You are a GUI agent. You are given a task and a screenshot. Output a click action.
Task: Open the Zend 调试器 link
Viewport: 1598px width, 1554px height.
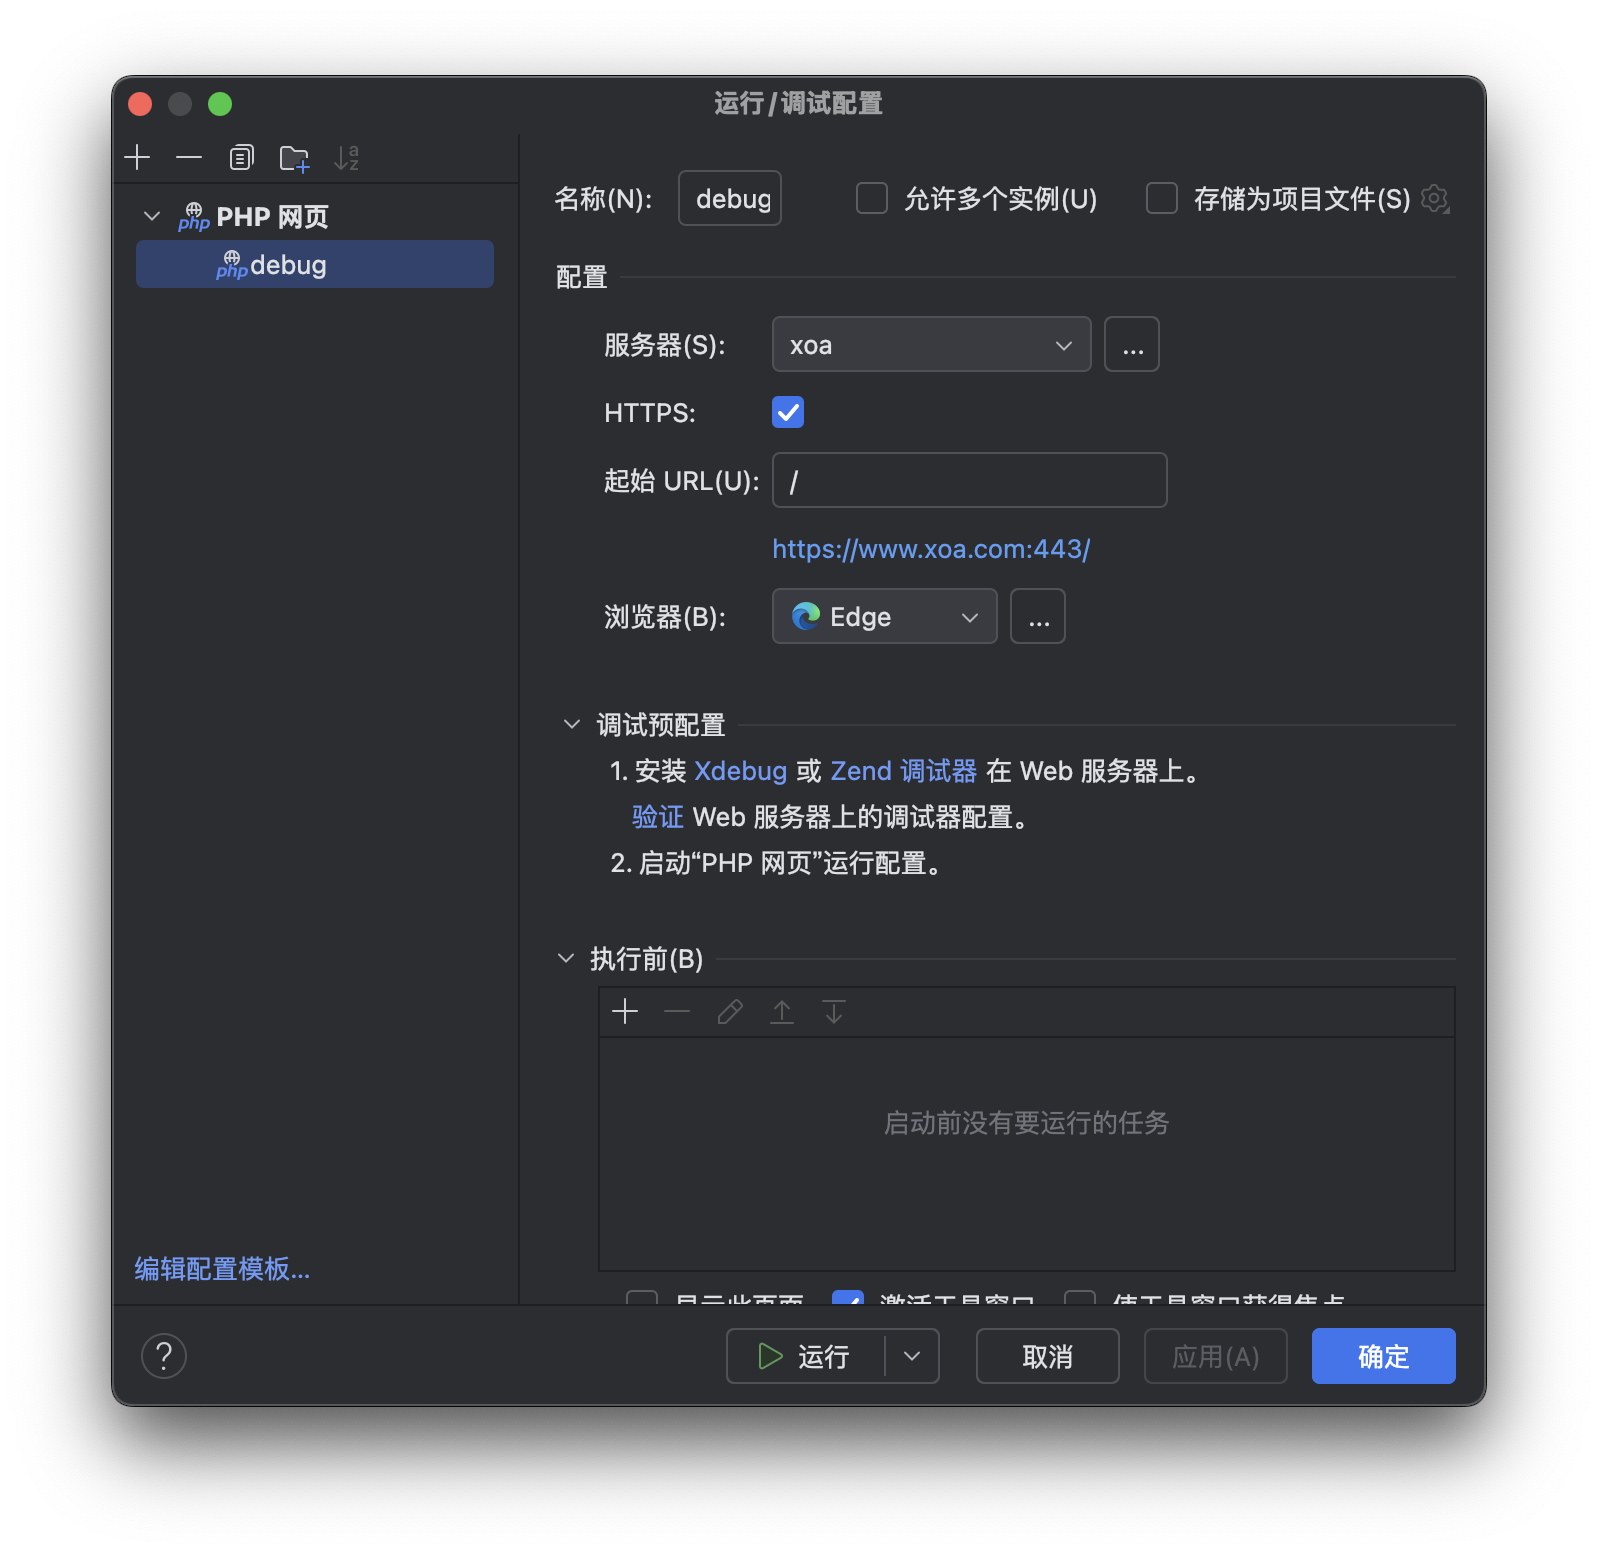coord(904,771)
